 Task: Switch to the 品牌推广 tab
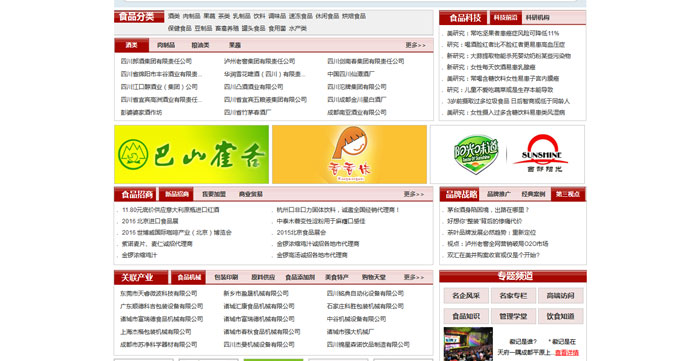point(499,194)
